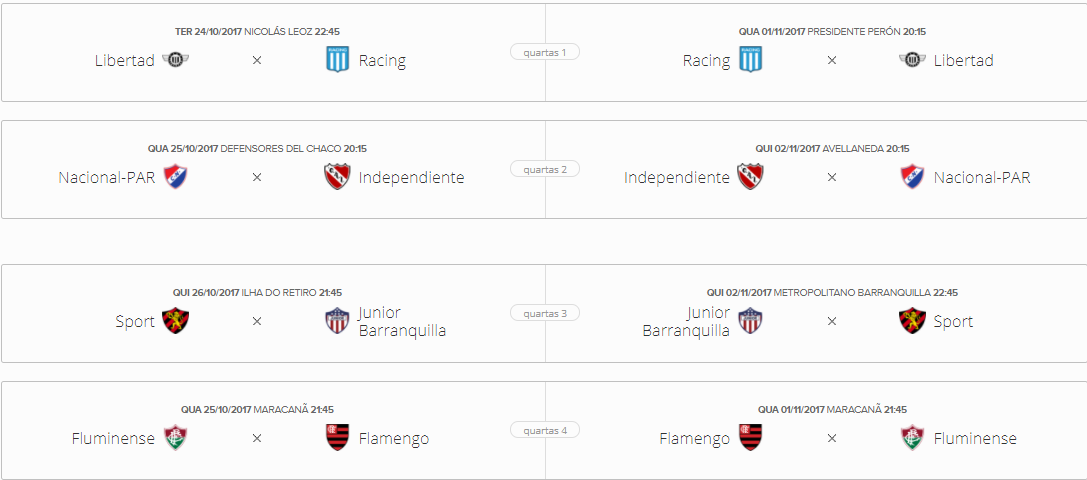Select Nacional-PAR crest in Defensores del Chaco match
This screenshot has height=480, width=1087.
175,177
